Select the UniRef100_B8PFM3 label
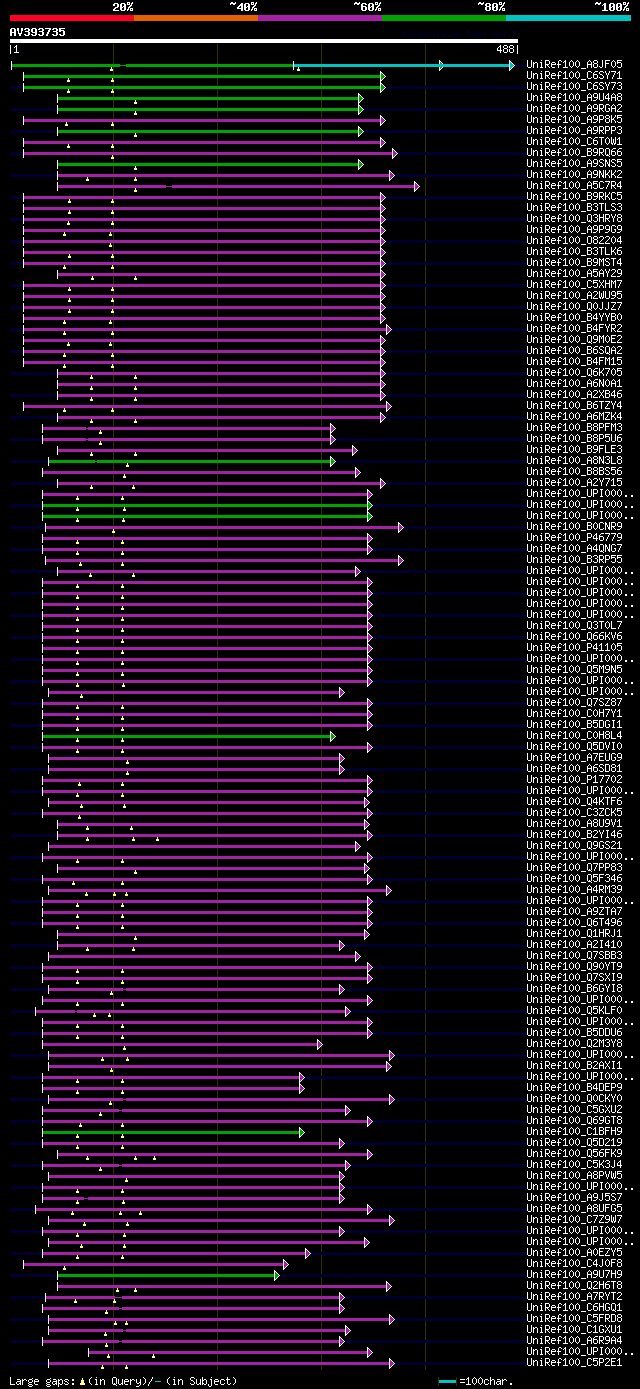This screenshot has height=1389, width=640. pyautogui.click(x=574, y=428)
